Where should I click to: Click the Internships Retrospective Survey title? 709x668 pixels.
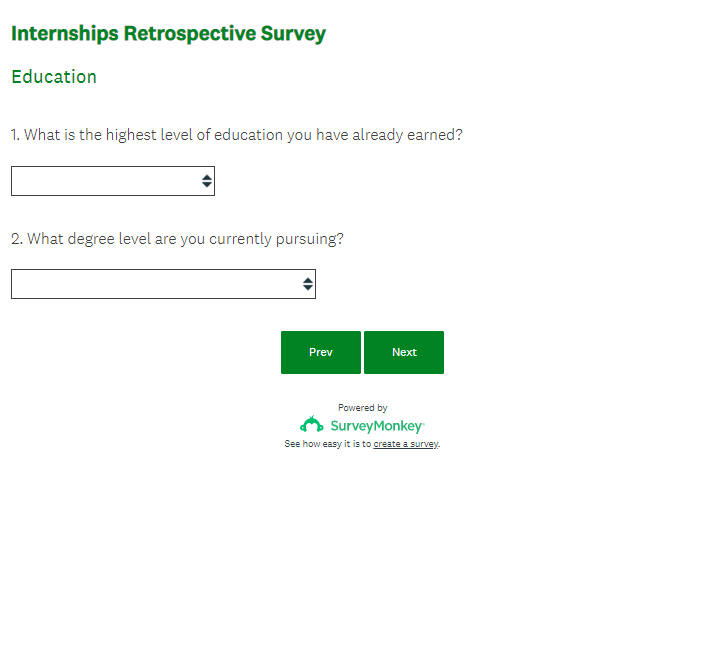(168, 33)
